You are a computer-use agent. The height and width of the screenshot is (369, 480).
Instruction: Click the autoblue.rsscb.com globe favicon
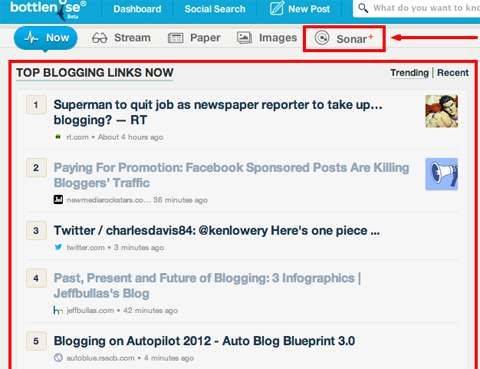pyautogui.click(x=58, y=358)
